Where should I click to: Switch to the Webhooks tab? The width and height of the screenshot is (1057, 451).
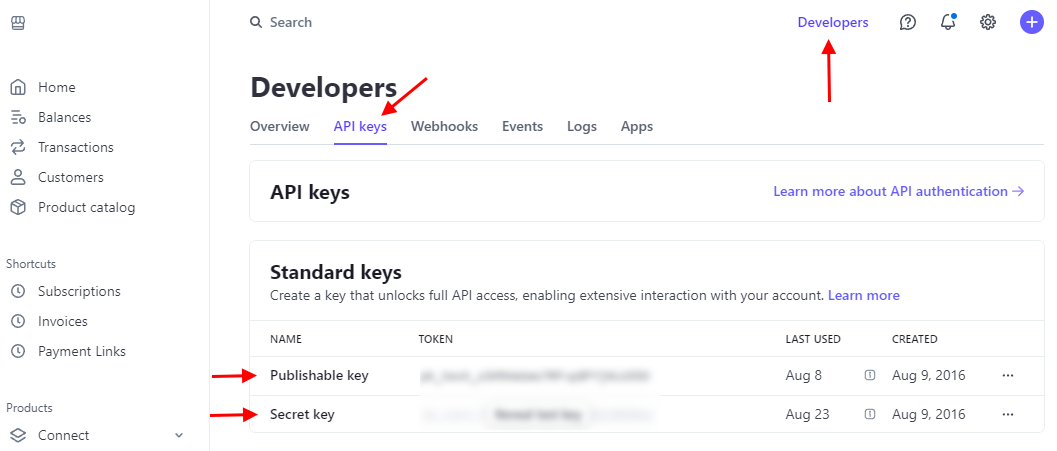(444, 126)
